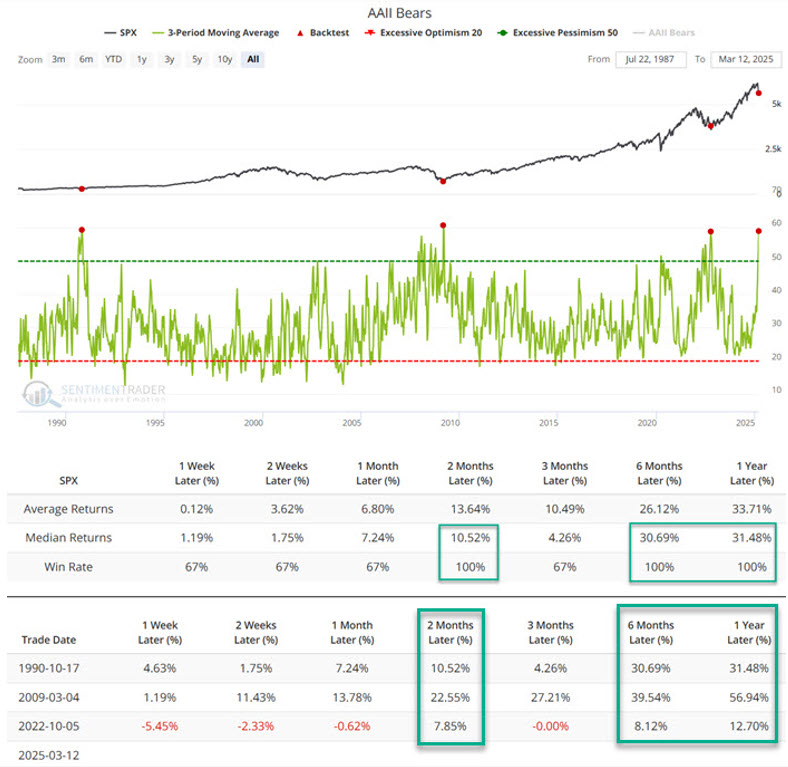Switch the zoom to 5y
This screenshot has width=788, height=767.
(195, 60)
